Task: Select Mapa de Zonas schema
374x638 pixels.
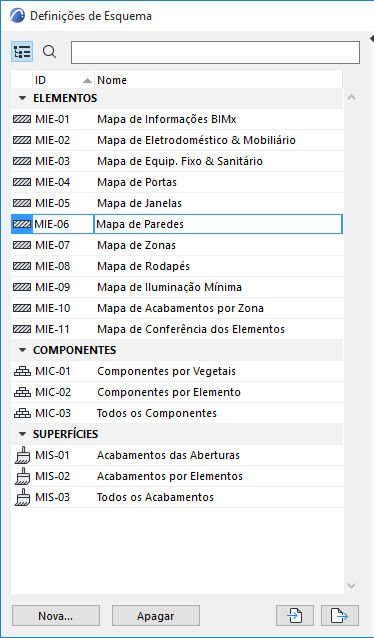Action: (177, 245)
